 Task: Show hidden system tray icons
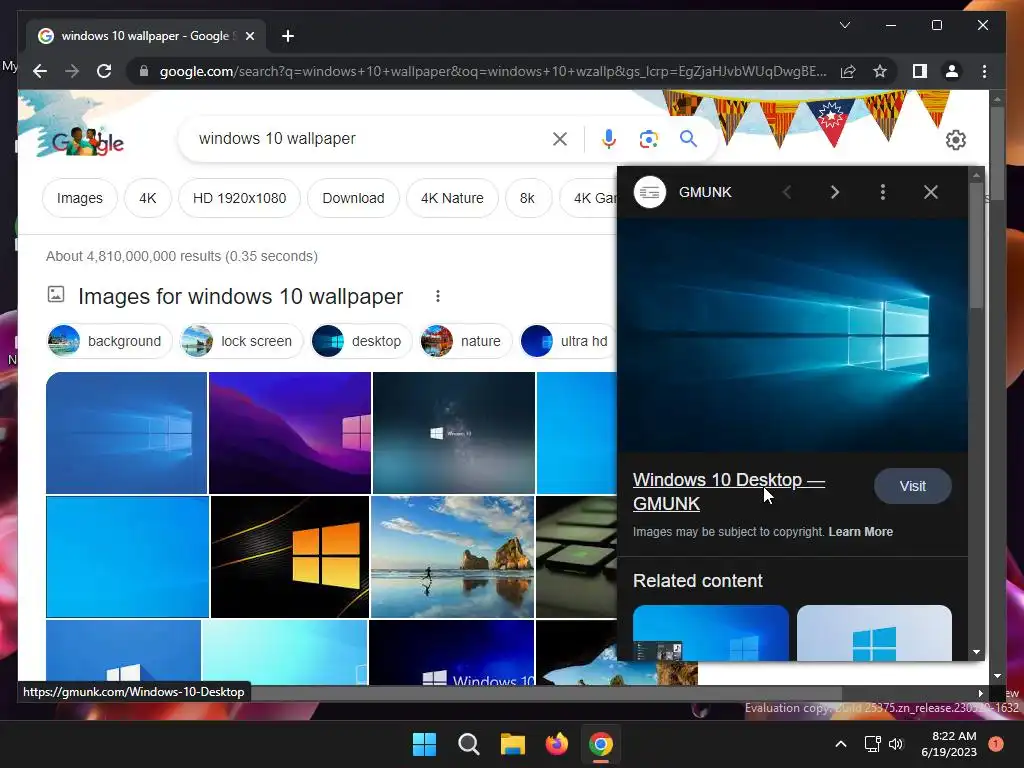841,744
